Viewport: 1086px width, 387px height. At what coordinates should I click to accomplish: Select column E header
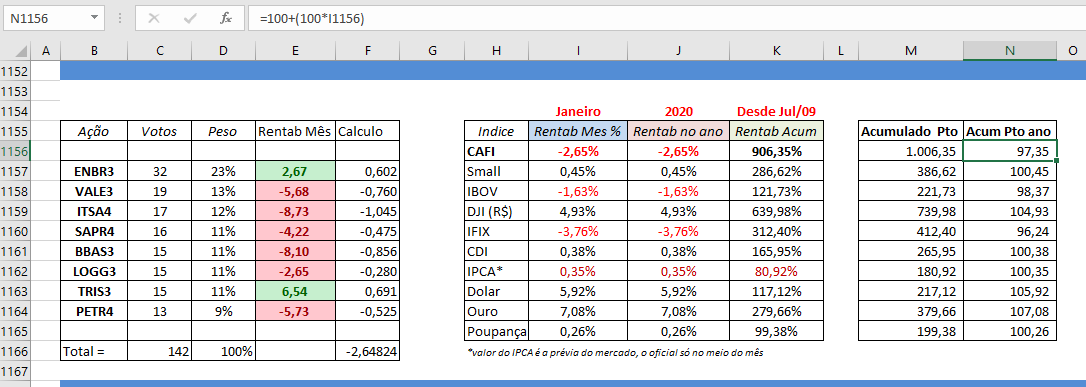pyautogui.click(x=296, y=51)
